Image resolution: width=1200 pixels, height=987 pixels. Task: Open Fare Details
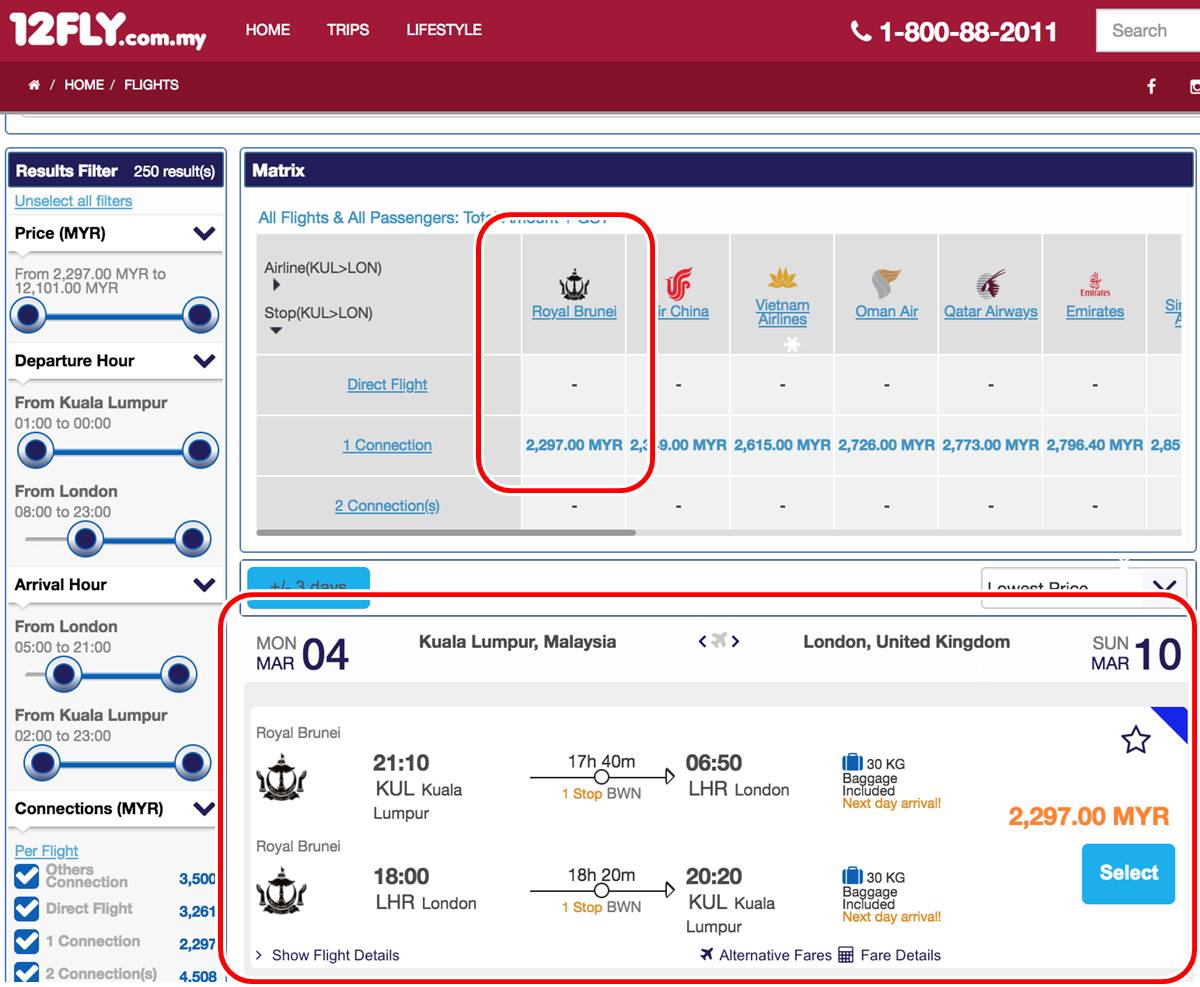(x=900, y=955)
